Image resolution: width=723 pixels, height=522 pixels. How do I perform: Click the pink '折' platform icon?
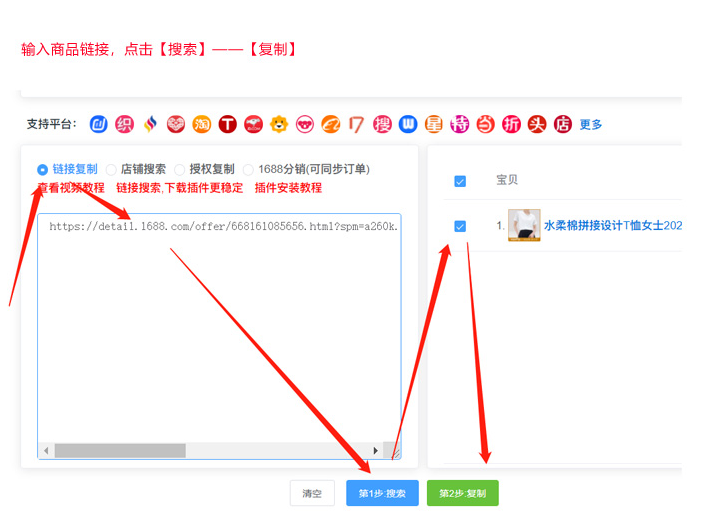[x=511, y=124]
